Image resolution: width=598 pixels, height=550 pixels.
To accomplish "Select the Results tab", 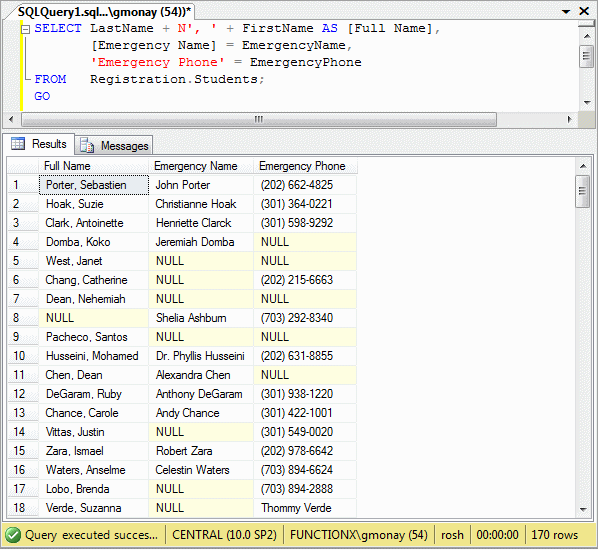I will click(x=39, y=144).
